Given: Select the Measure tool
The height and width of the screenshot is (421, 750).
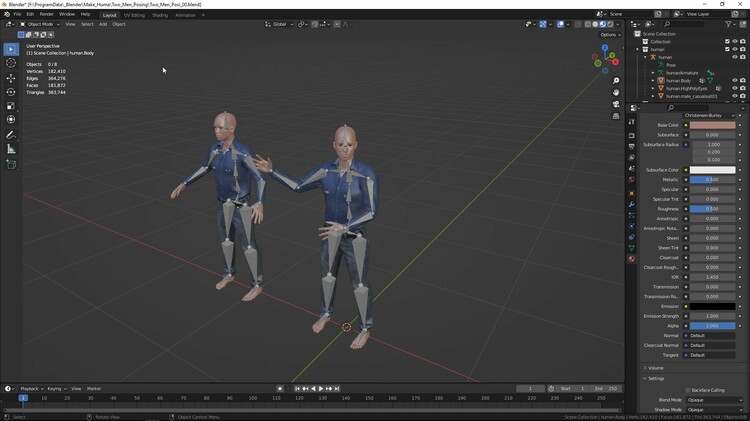Looking at the screenshot, I should click(11, 149).
